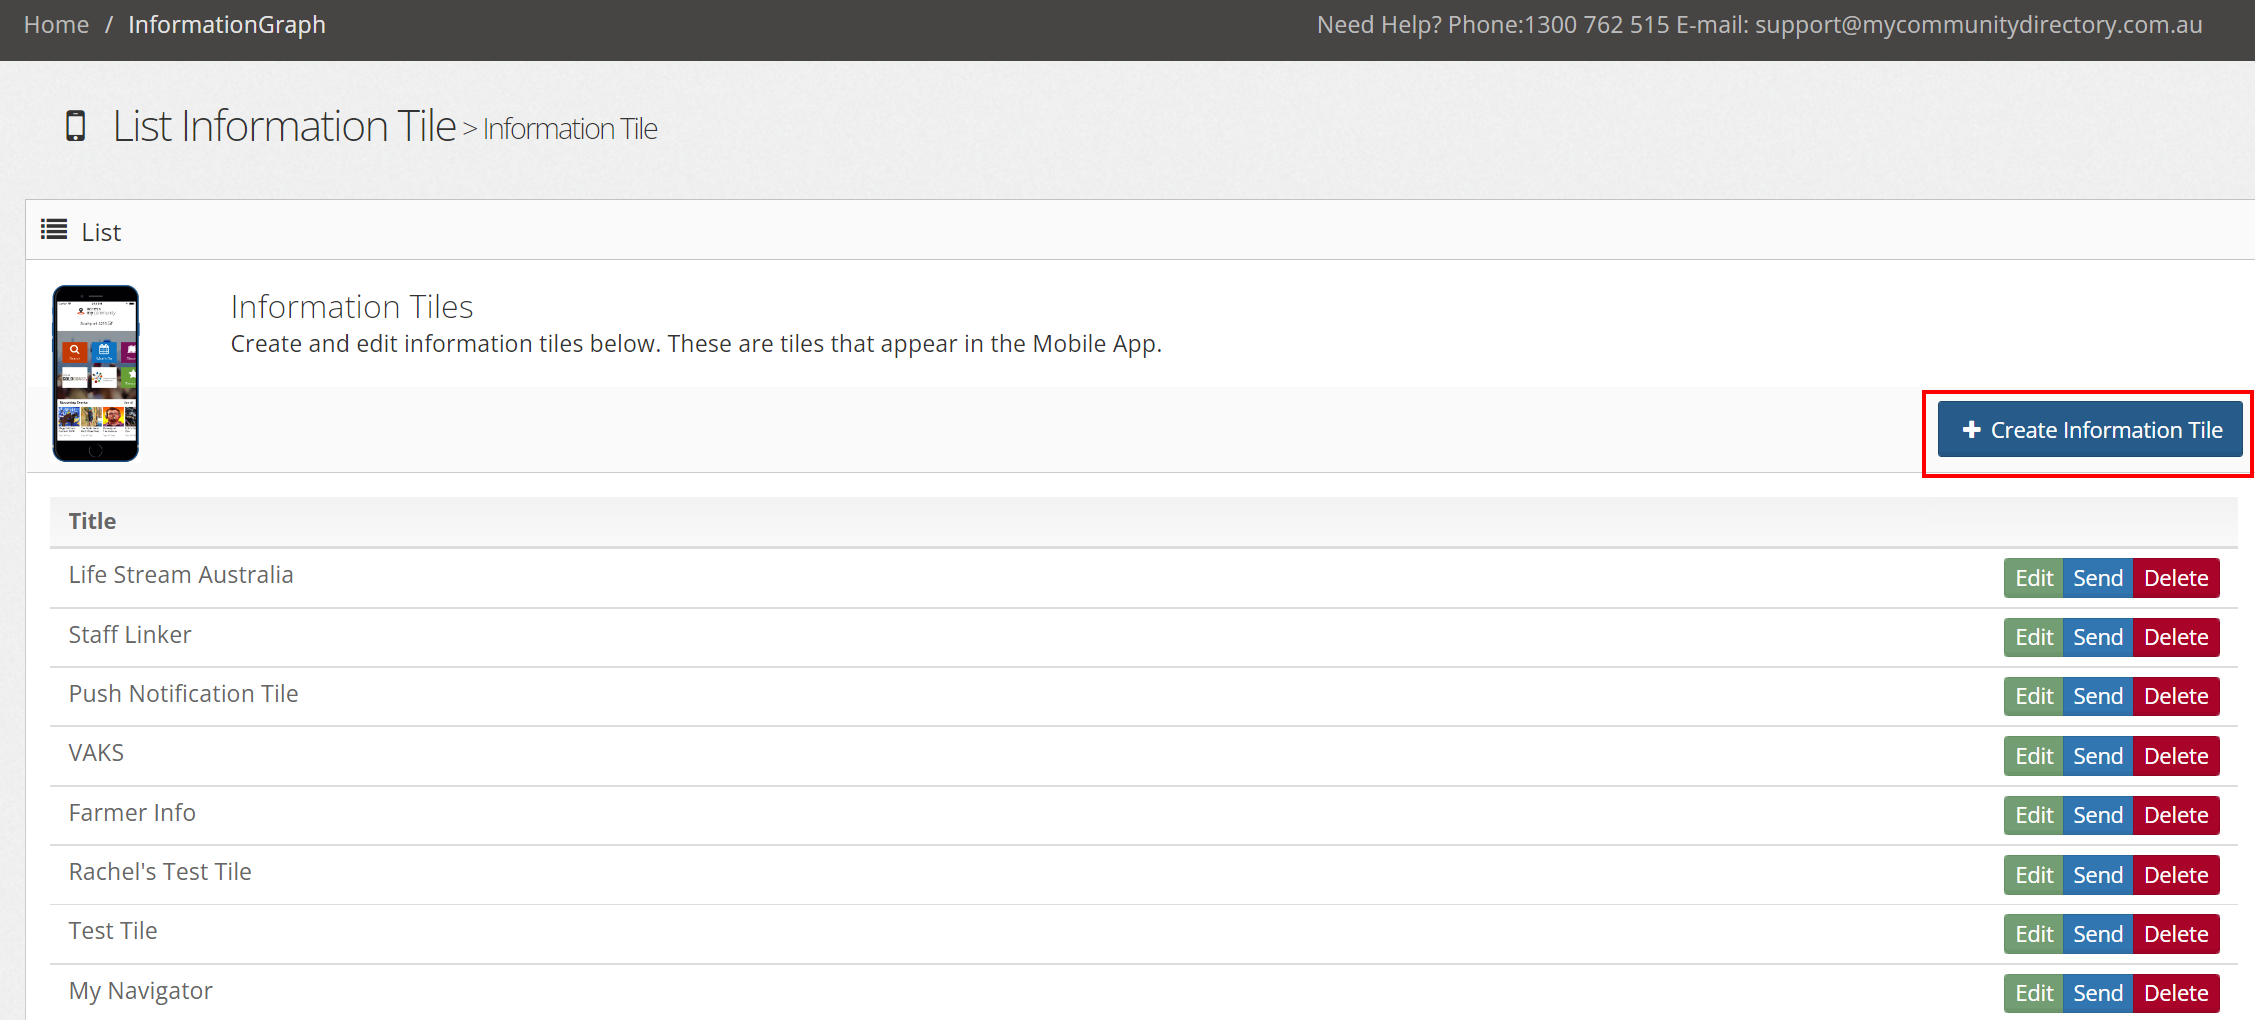The width and height of the screenshot is (2255, 1020).
Task: Select the My Navigator title text
Action: (140, 991)
